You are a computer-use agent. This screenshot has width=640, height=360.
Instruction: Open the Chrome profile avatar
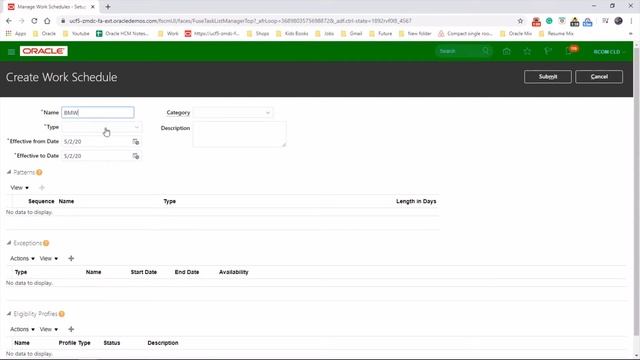tap(618, 21)
